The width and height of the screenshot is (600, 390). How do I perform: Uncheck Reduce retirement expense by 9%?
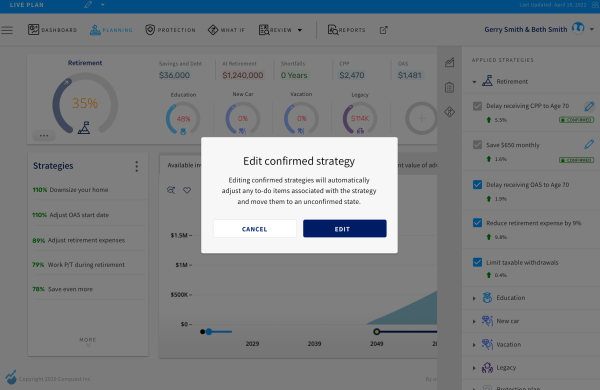coord(477,223)
